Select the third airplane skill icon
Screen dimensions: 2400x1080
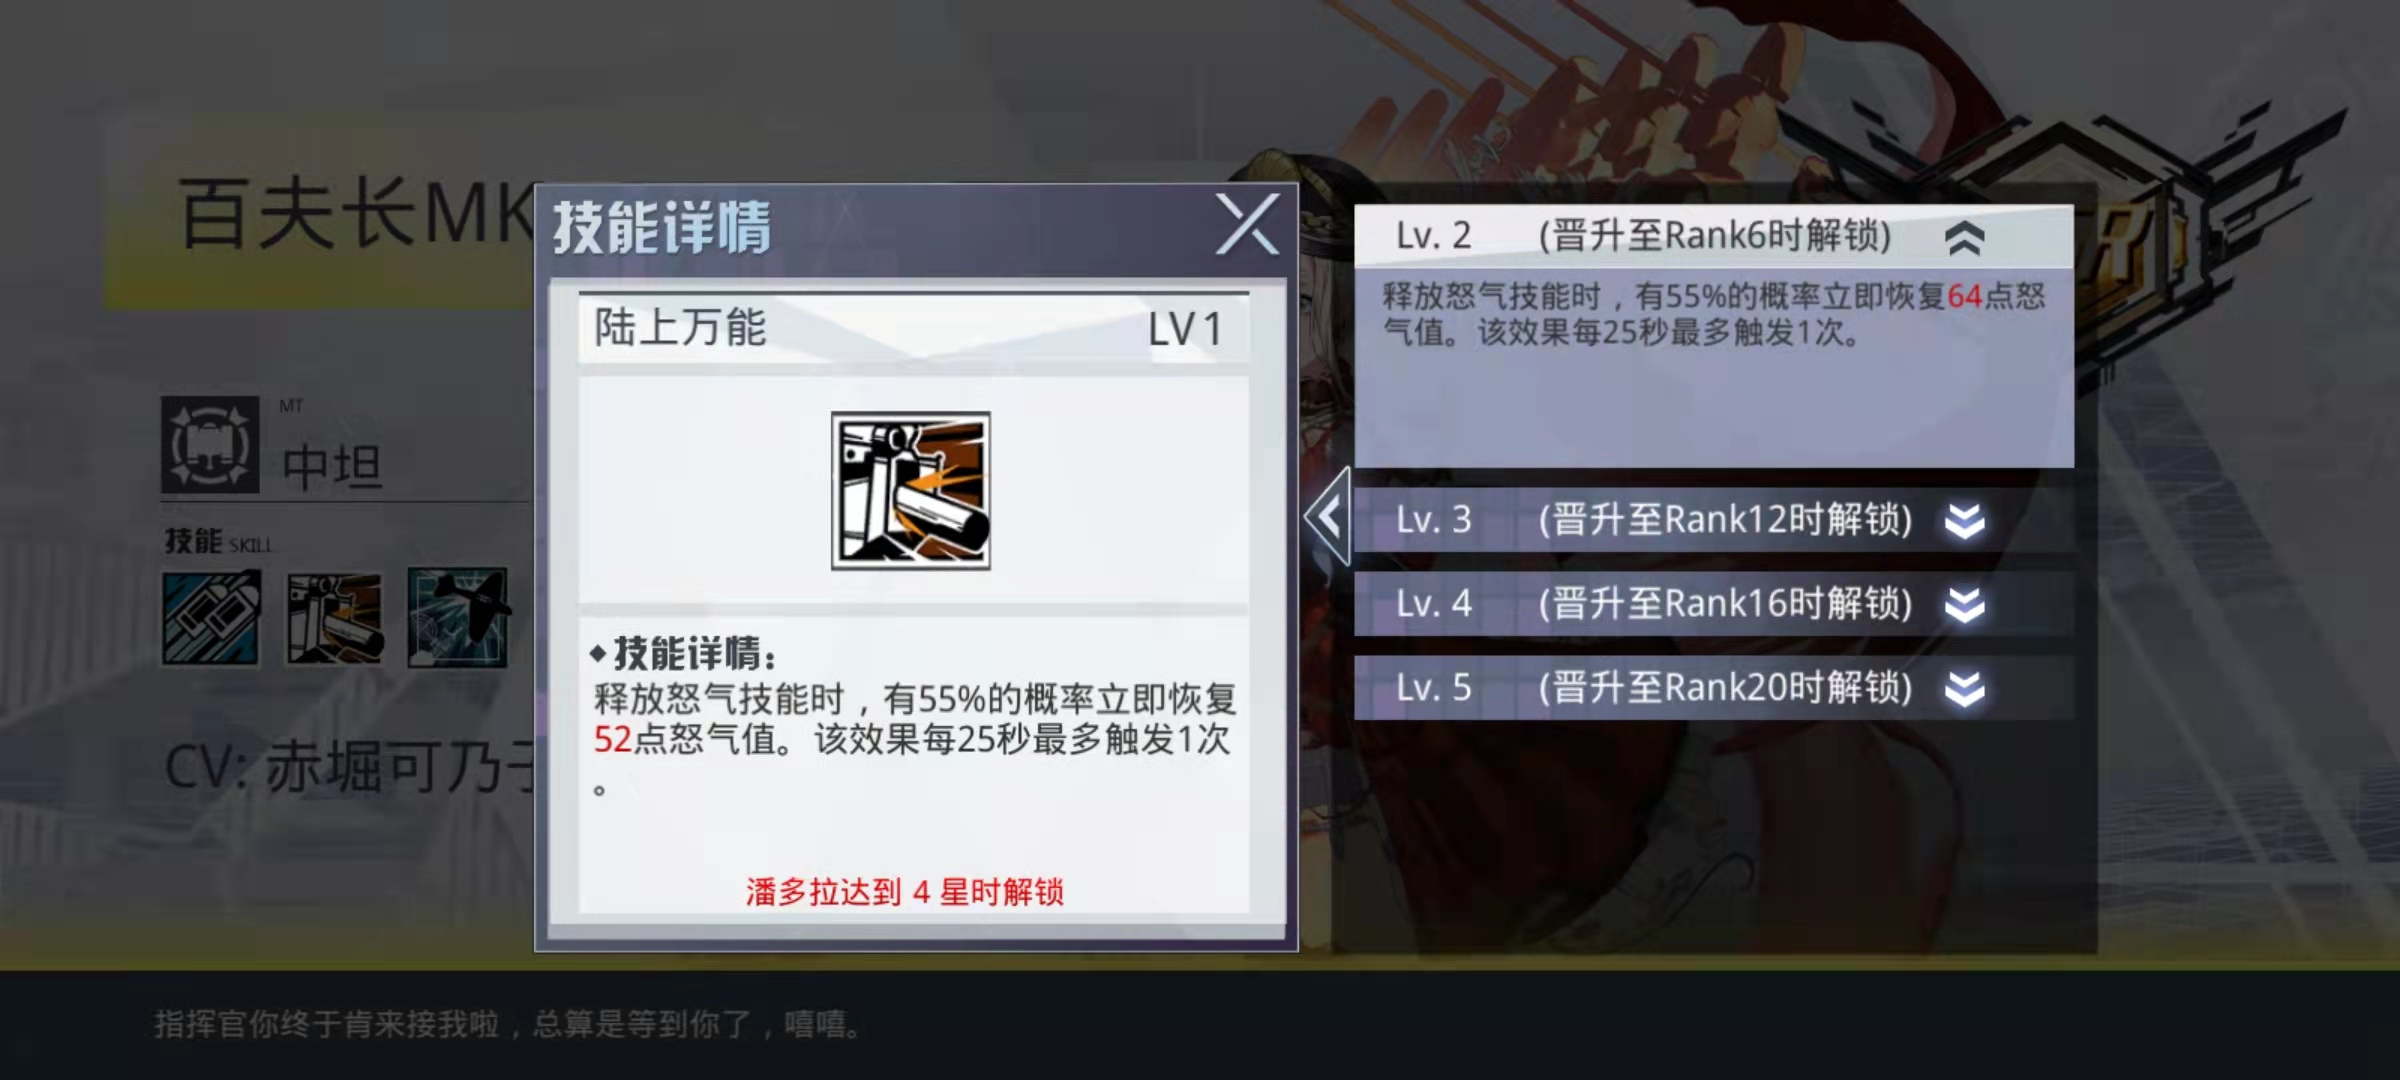458,618
